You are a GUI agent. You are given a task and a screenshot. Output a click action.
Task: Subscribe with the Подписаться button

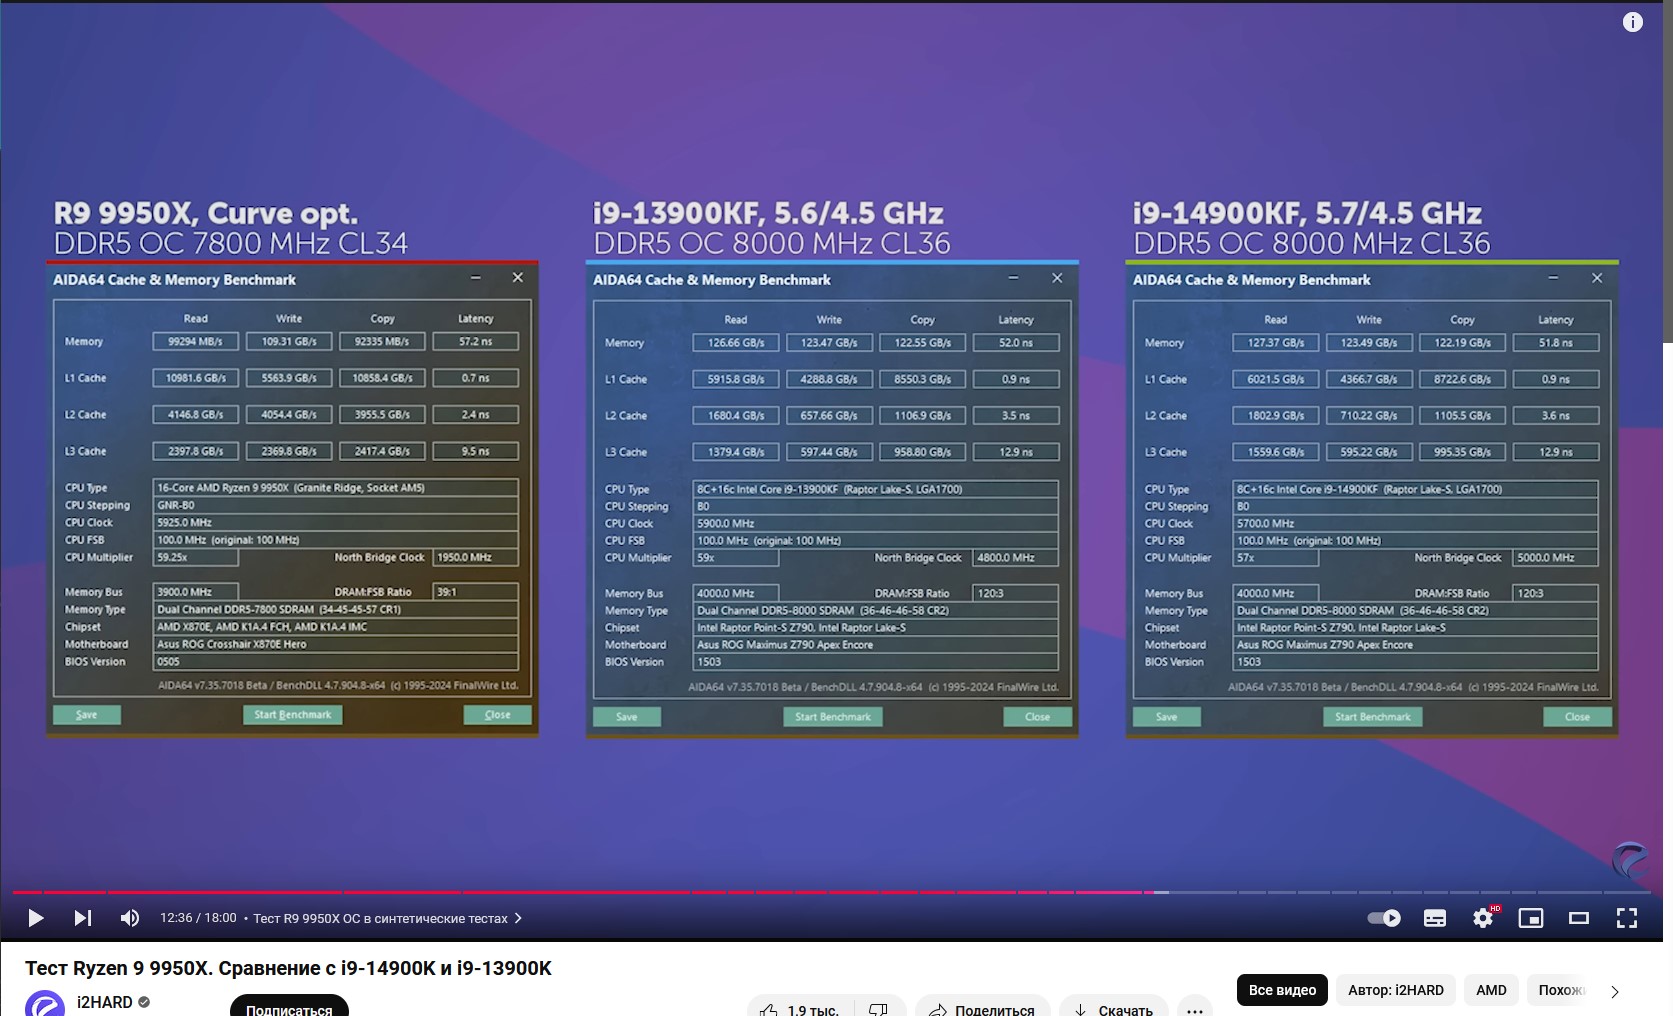point(289,1005)
